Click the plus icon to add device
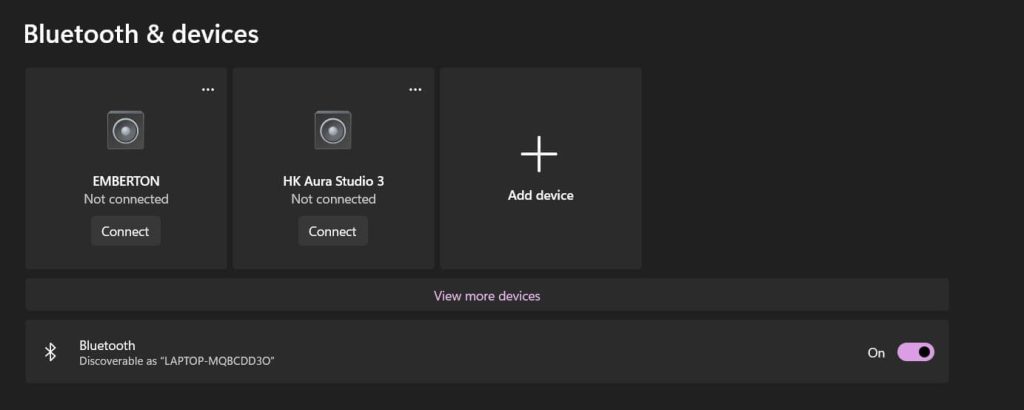 [x=540, y=154]
